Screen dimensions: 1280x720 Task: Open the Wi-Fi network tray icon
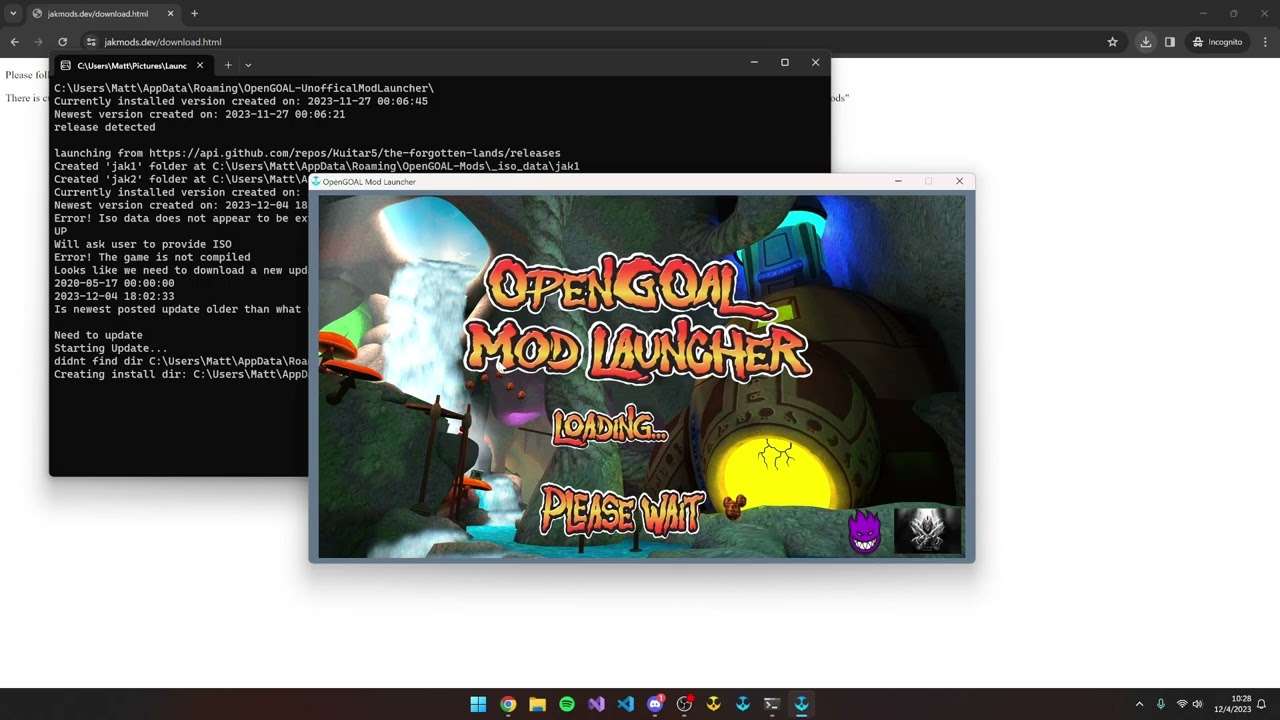(1182, 704)
